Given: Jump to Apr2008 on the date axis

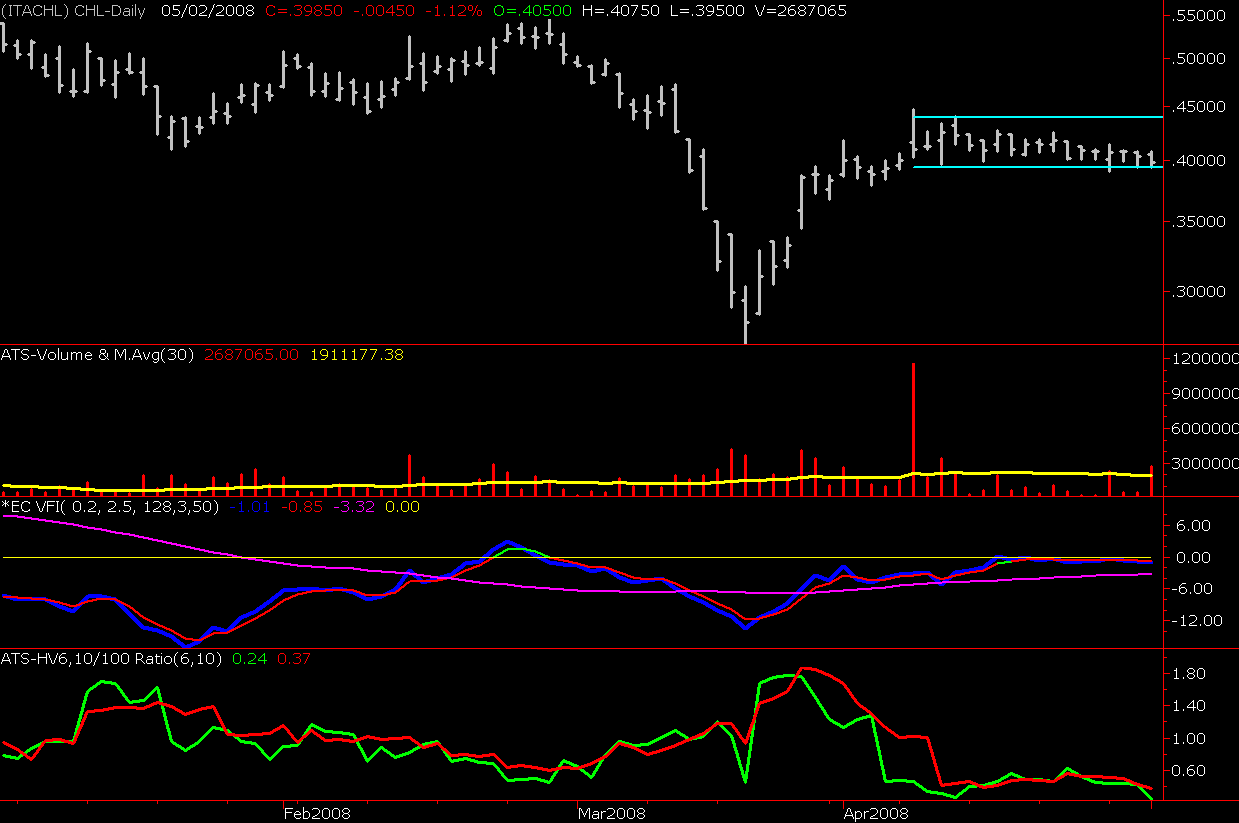Looking at the screenshot, I should 876,813.
